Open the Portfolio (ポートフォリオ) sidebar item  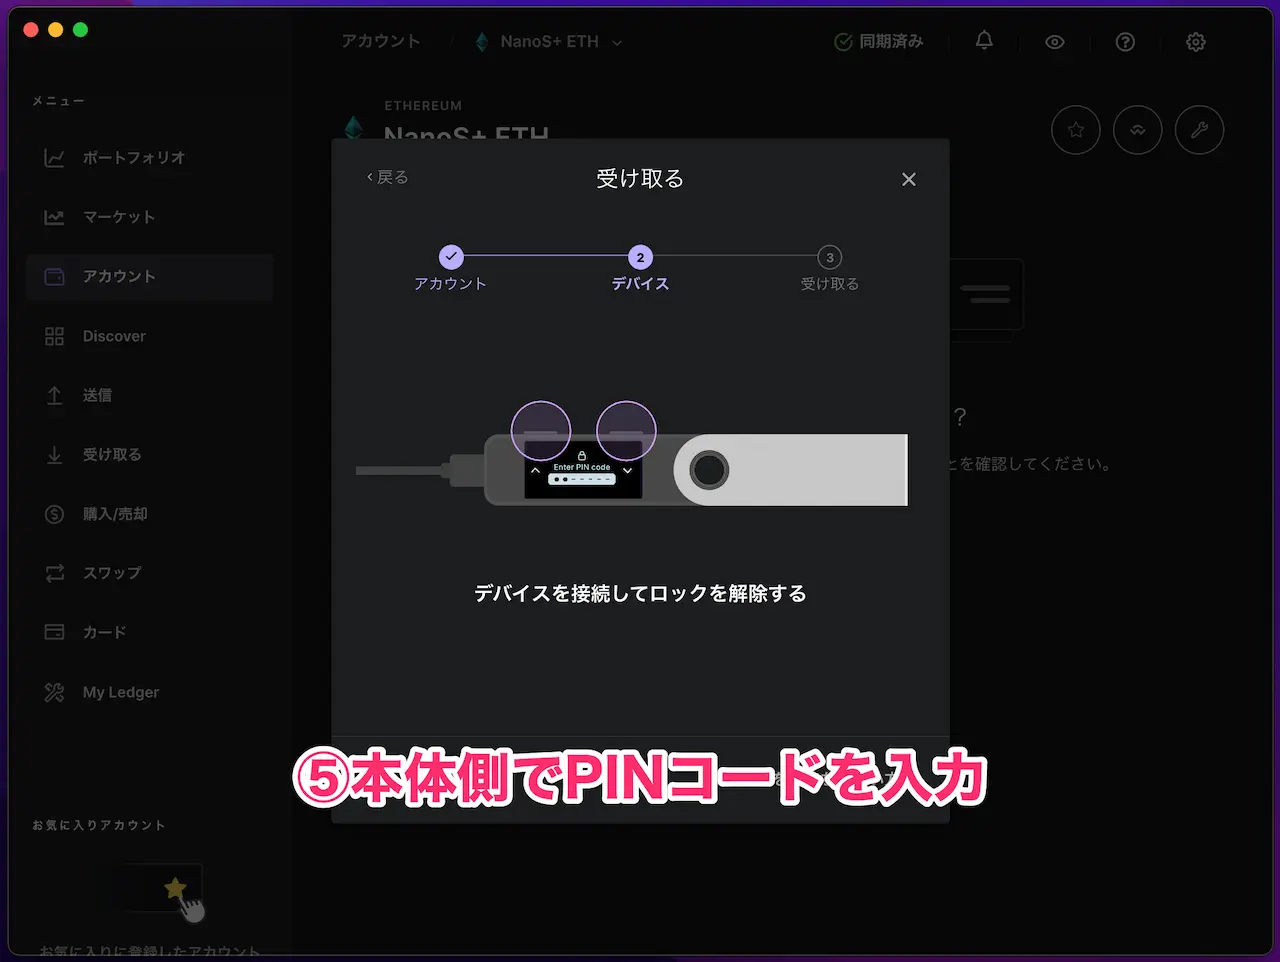click(x=149, y=158)
